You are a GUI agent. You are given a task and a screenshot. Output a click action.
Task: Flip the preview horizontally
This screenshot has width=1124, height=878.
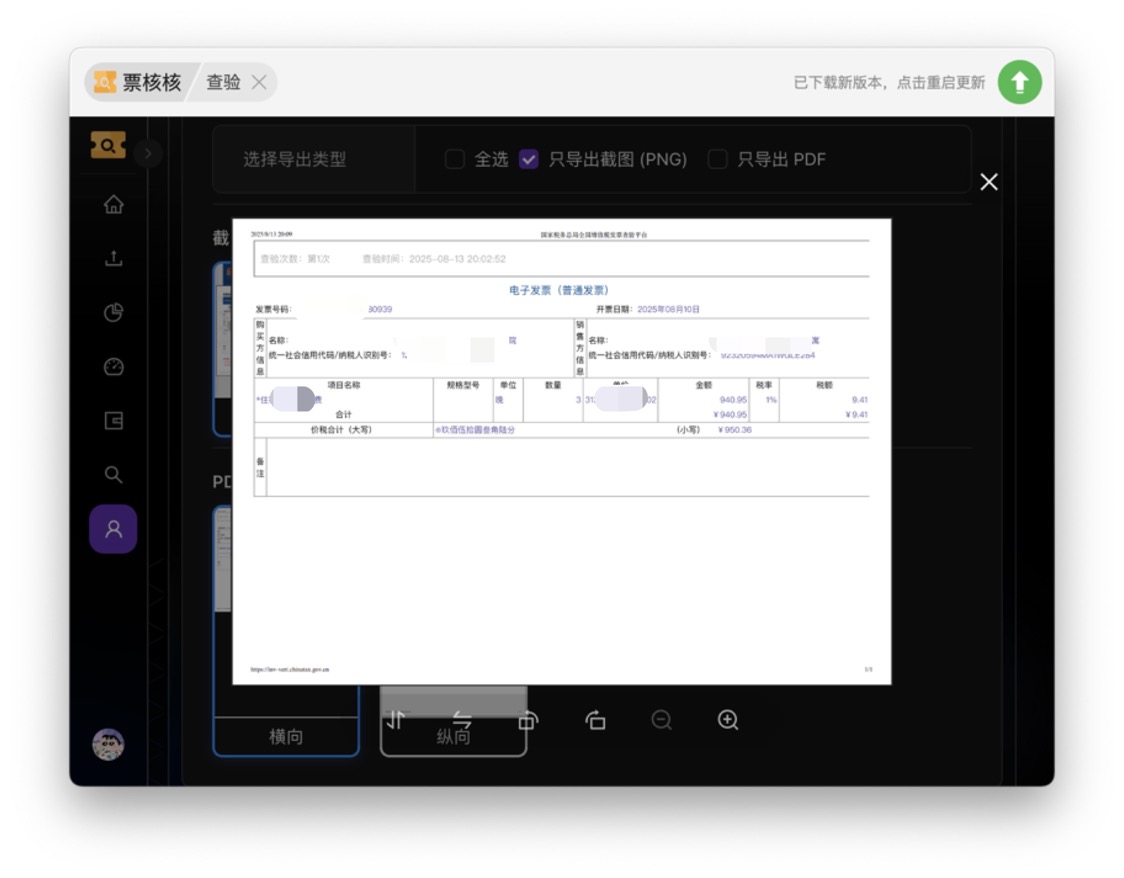coord(462,720)
